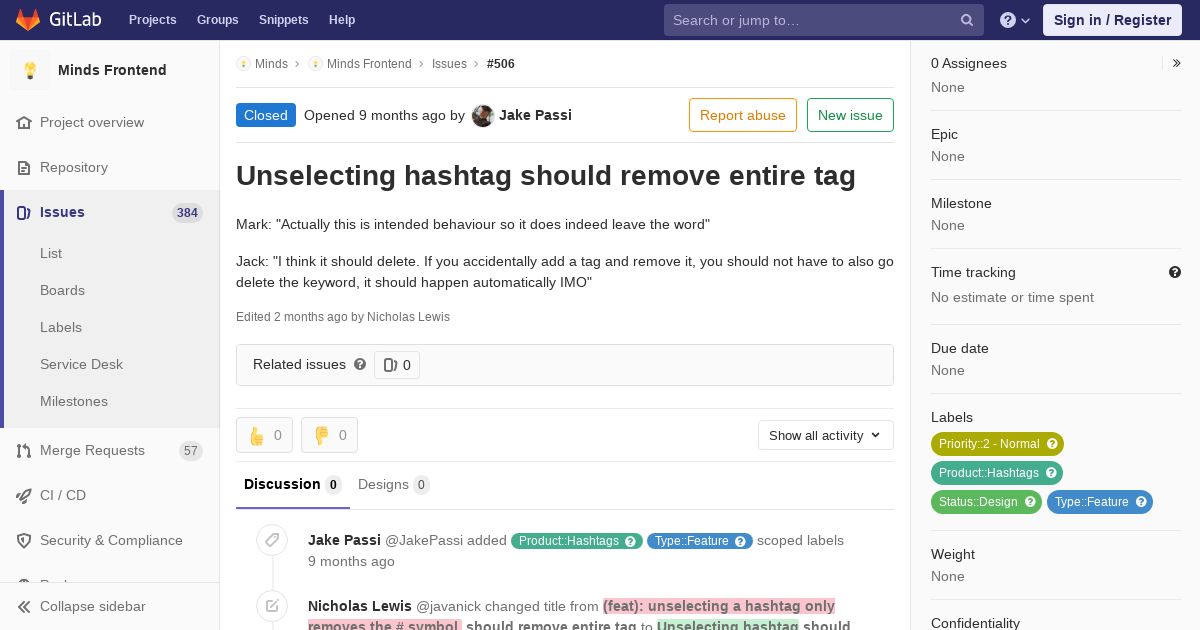Viewport: 1200px width, 630px height.
Task: Click the Minds Frontend lightbulb avatar
Action: point(30,70)
